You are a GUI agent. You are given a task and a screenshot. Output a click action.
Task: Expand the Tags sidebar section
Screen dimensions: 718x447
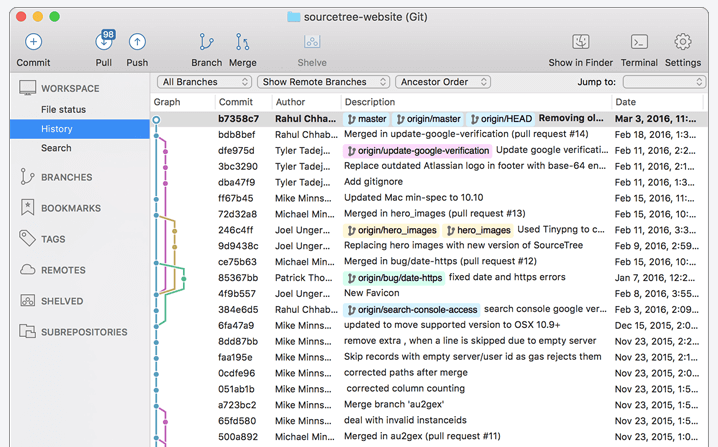53,239
